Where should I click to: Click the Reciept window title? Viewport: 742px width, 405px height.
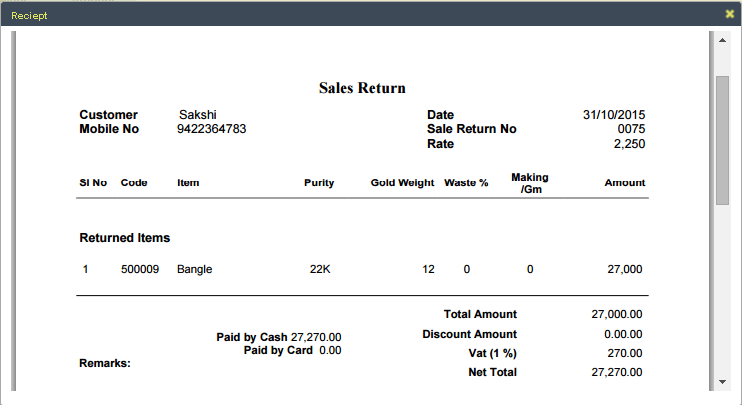coord(29,15)
